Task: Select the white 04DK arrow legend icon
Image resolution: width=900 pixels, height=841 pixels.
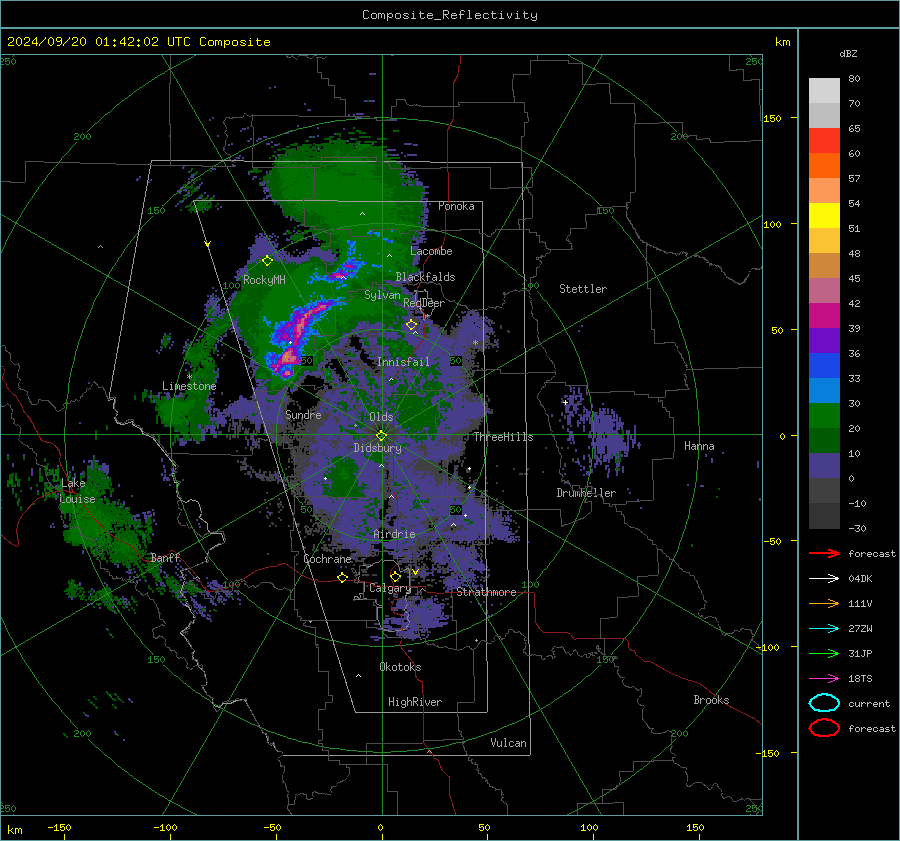Action: pos(824,579)
